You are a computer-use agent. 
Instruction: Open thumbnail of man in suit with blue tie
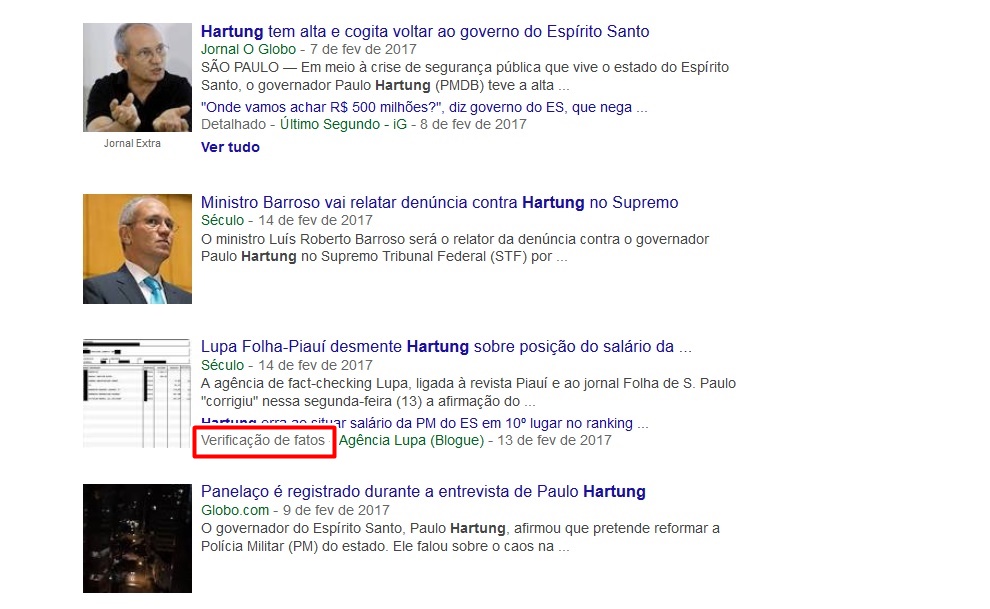(137, 249)
